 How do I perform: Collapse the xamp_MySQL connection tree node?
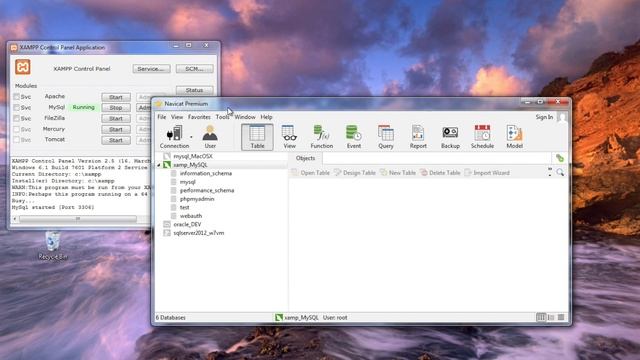(159, 165)
